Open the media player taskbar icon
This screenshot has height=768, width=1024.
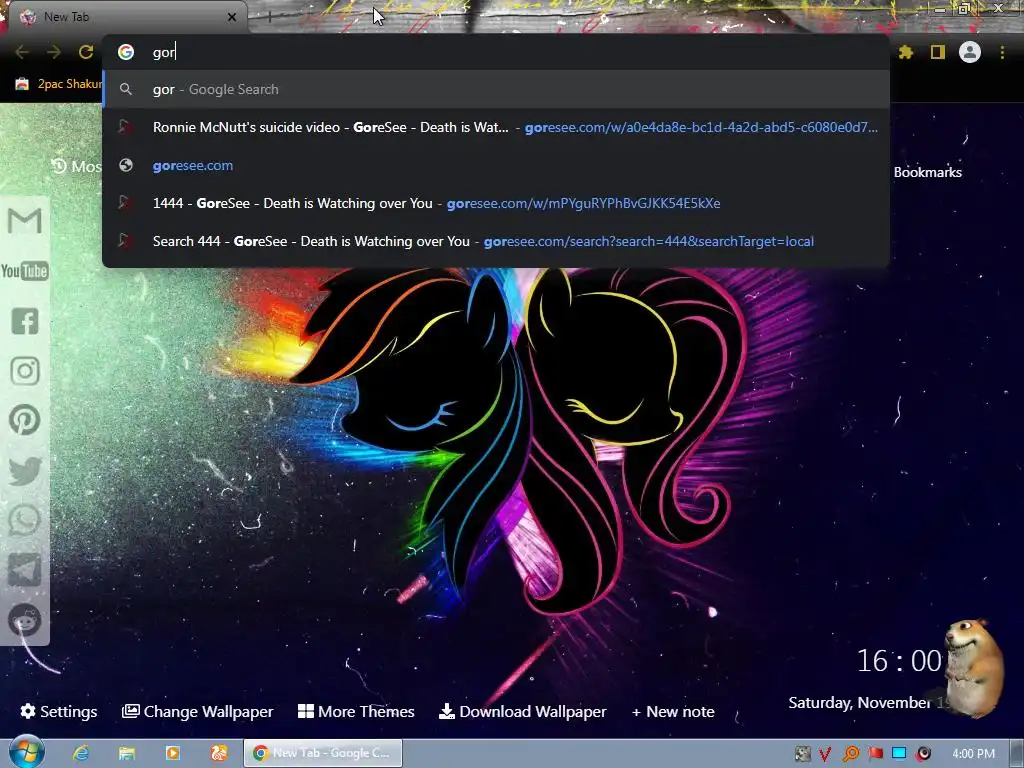pos(172,753)
